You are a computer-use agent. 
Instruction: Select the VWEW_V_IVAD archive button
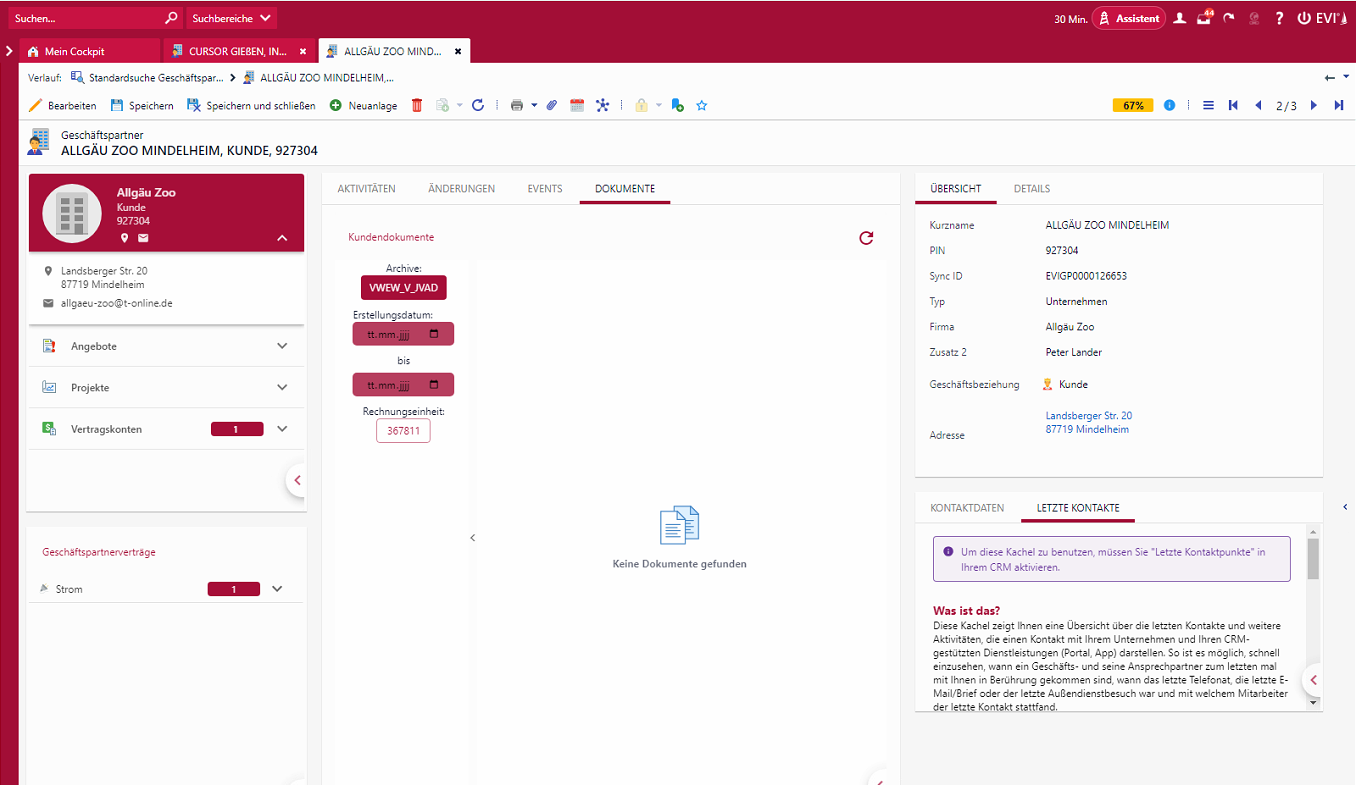point(403,288)
